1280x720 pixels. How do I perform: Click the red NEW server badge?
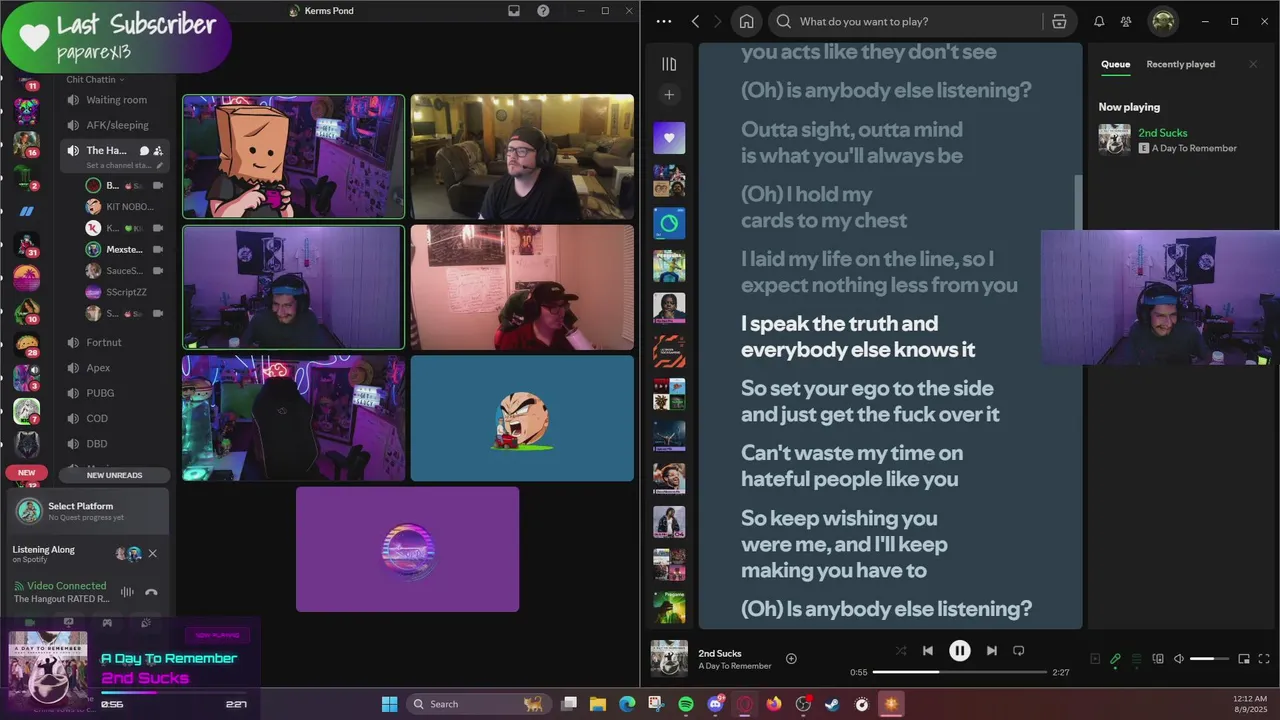26,473
